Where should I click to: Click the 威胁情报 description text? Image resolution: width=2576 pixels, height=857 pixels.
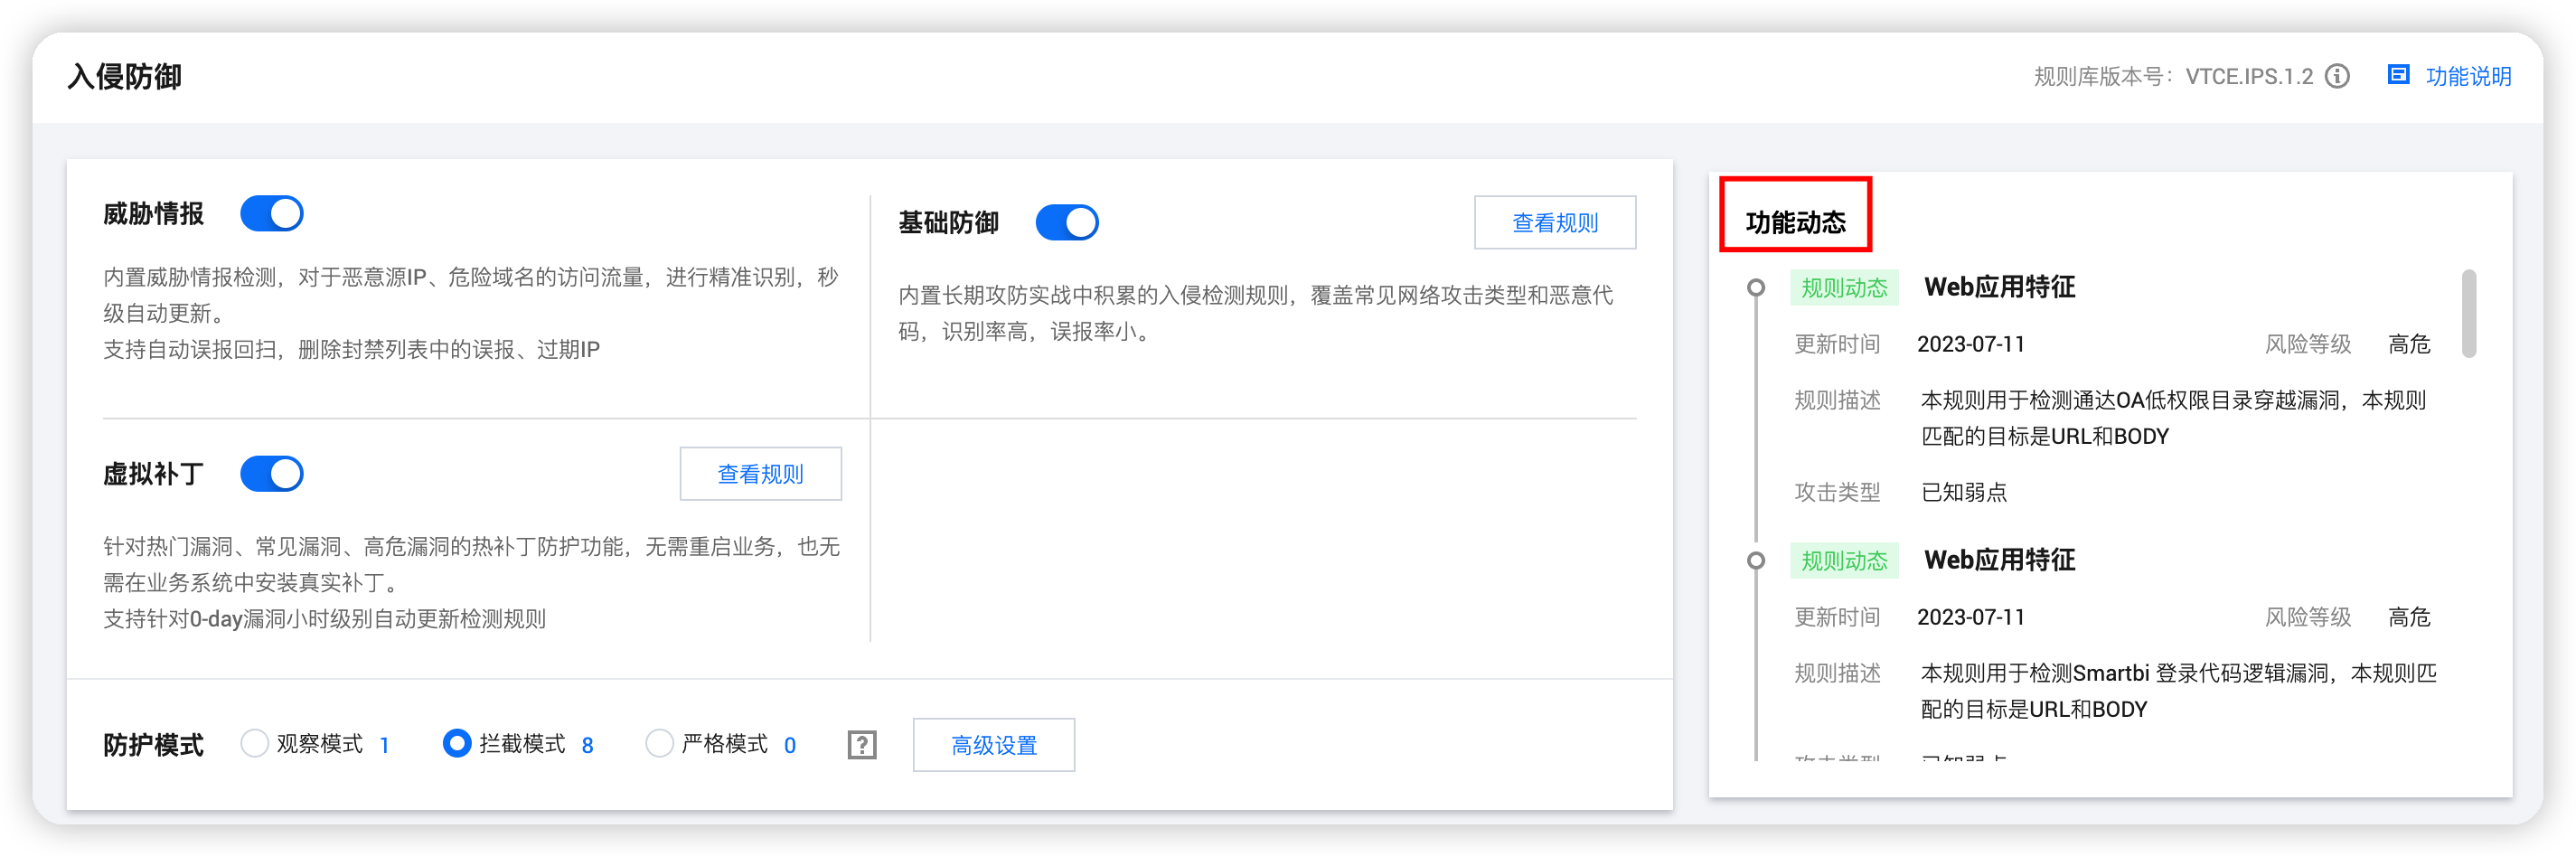click(471, 313)
